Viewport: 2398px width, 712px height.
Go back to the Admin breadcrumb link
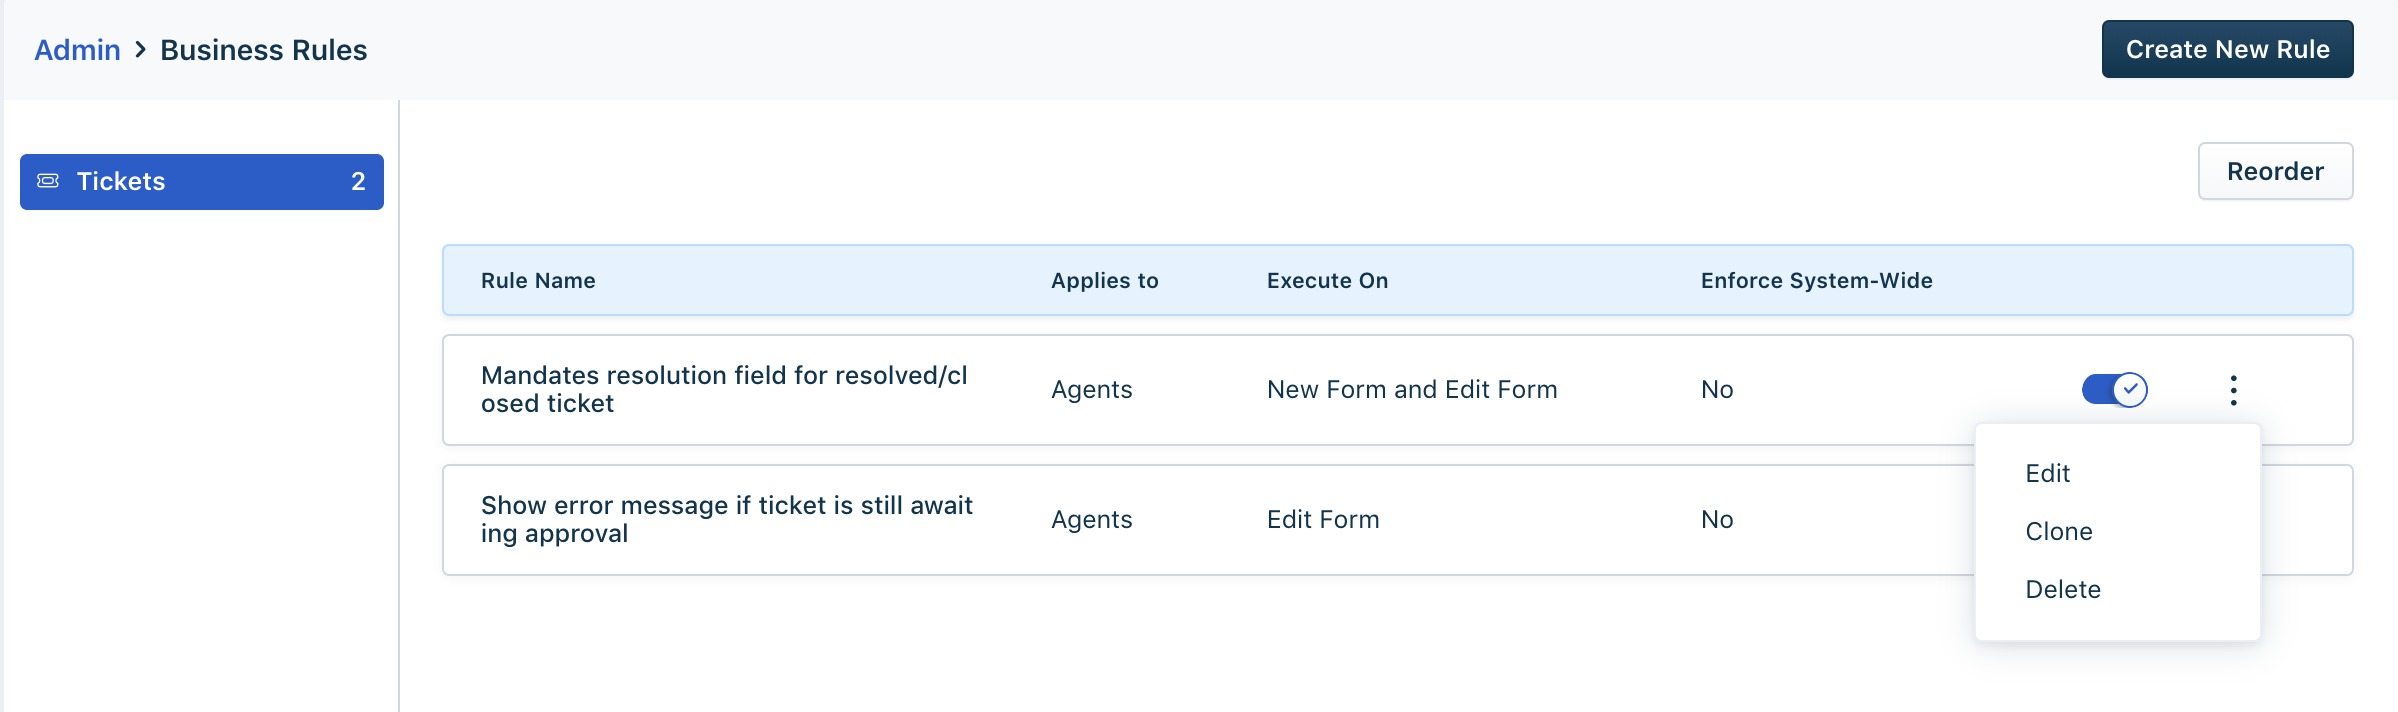(77, 50)
